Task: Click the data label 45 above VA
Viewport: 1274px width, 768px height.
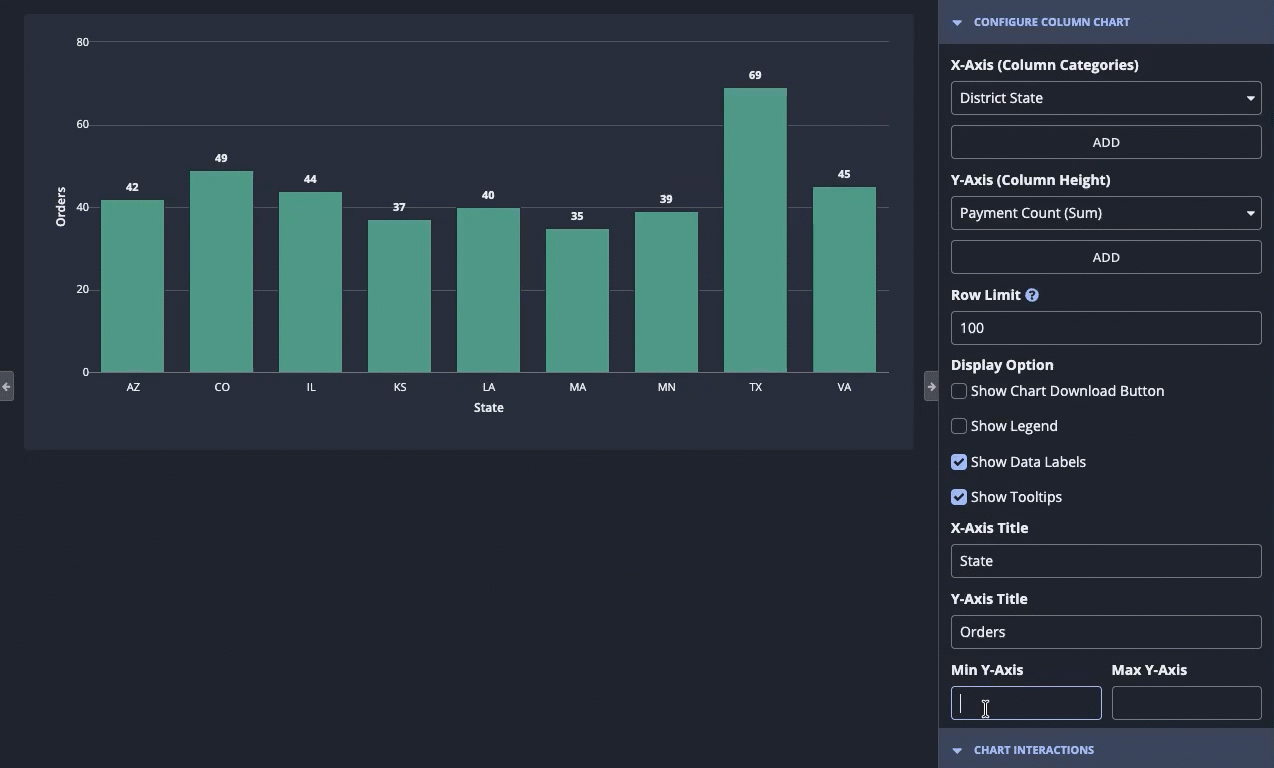Action: point(844,174)
